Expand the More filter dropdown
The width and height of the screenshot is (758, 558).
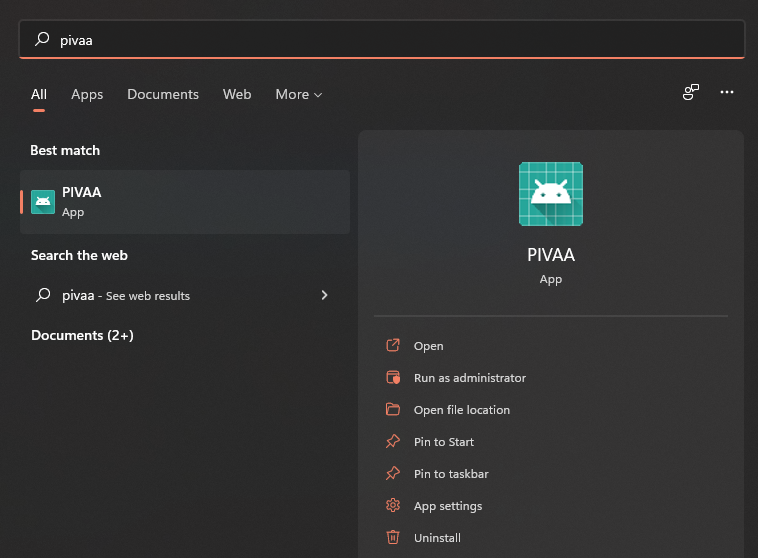coord(299,94)
